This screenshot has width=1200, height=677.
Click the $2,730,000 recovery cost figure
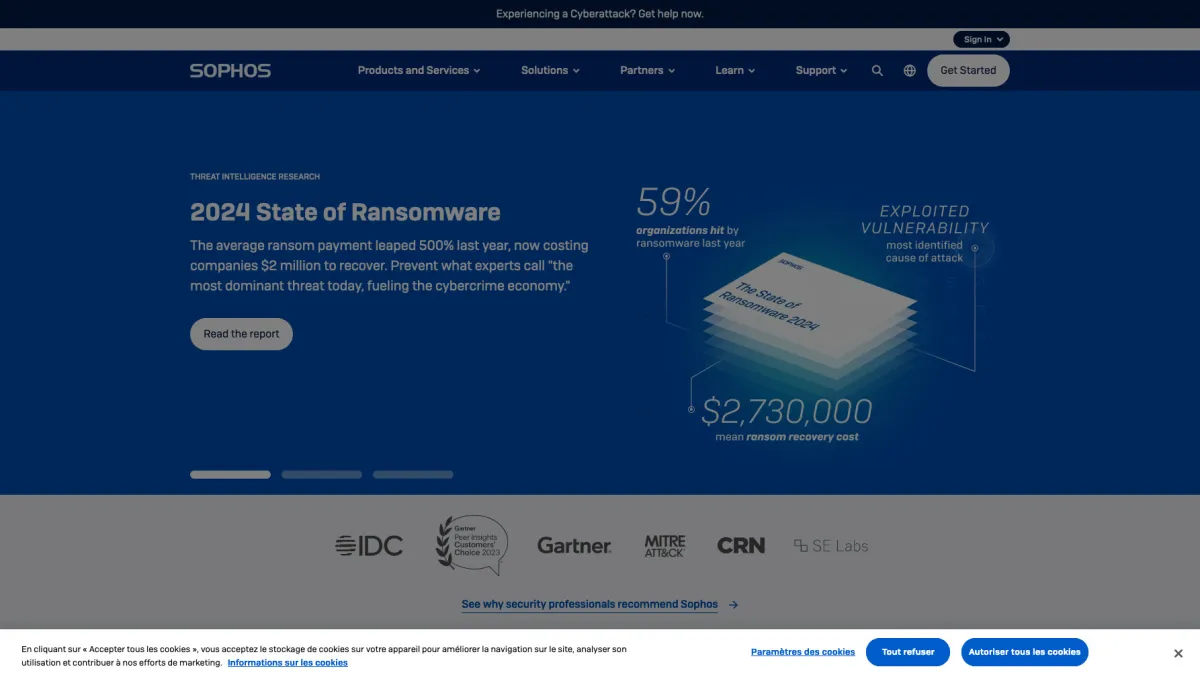[787, 411]
